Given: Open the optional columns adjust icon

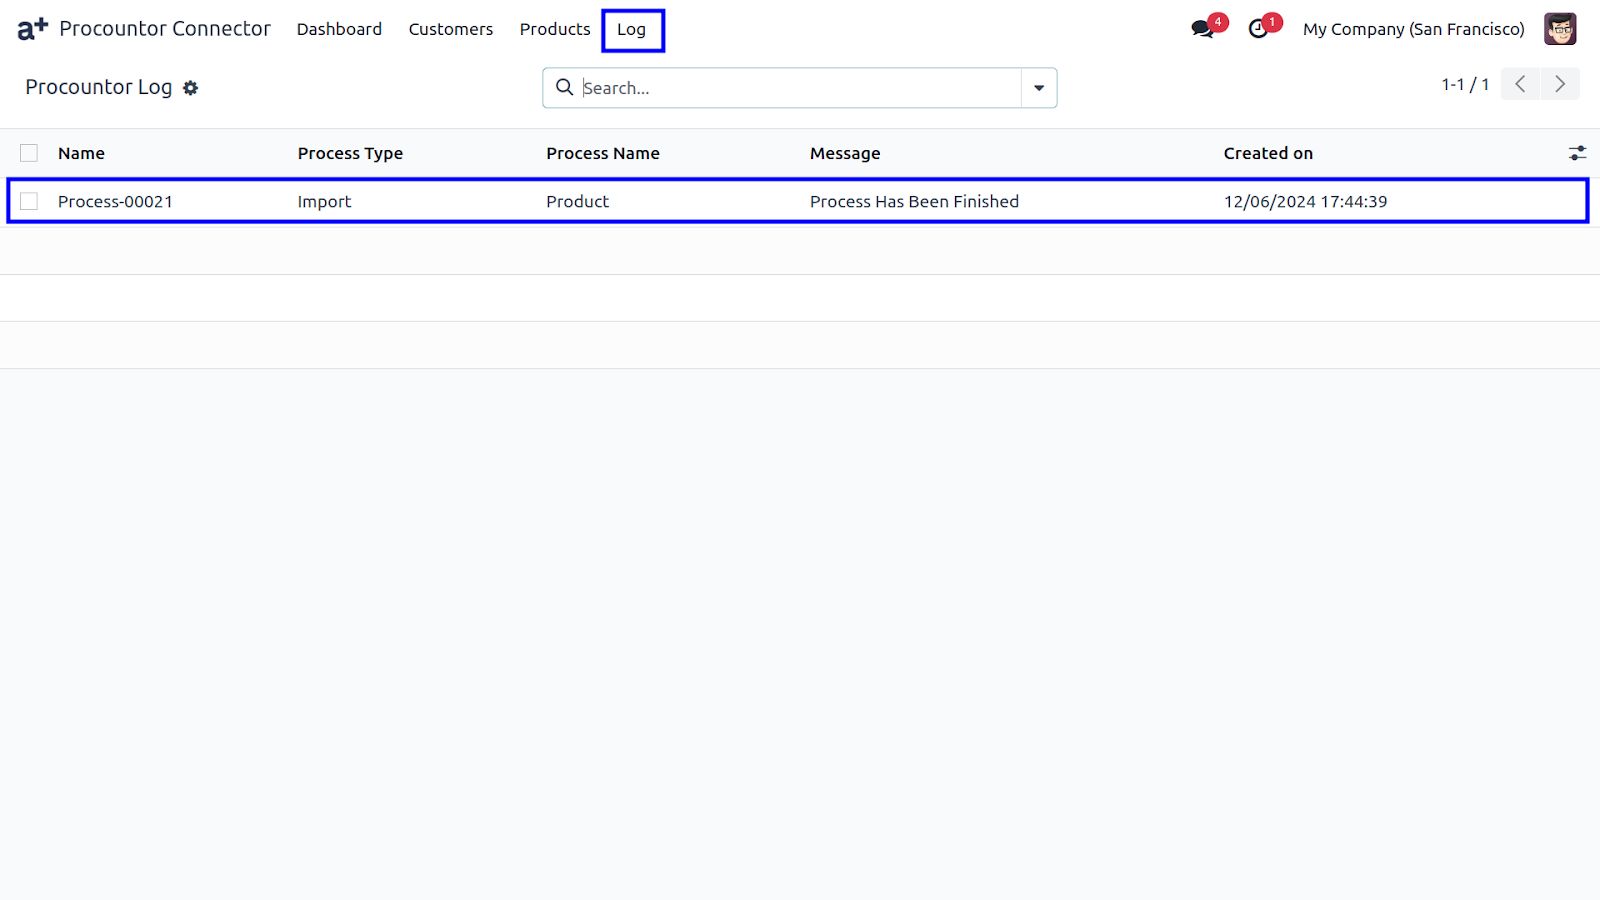Looking at the screenshot, I should (x=1577, y=153).
